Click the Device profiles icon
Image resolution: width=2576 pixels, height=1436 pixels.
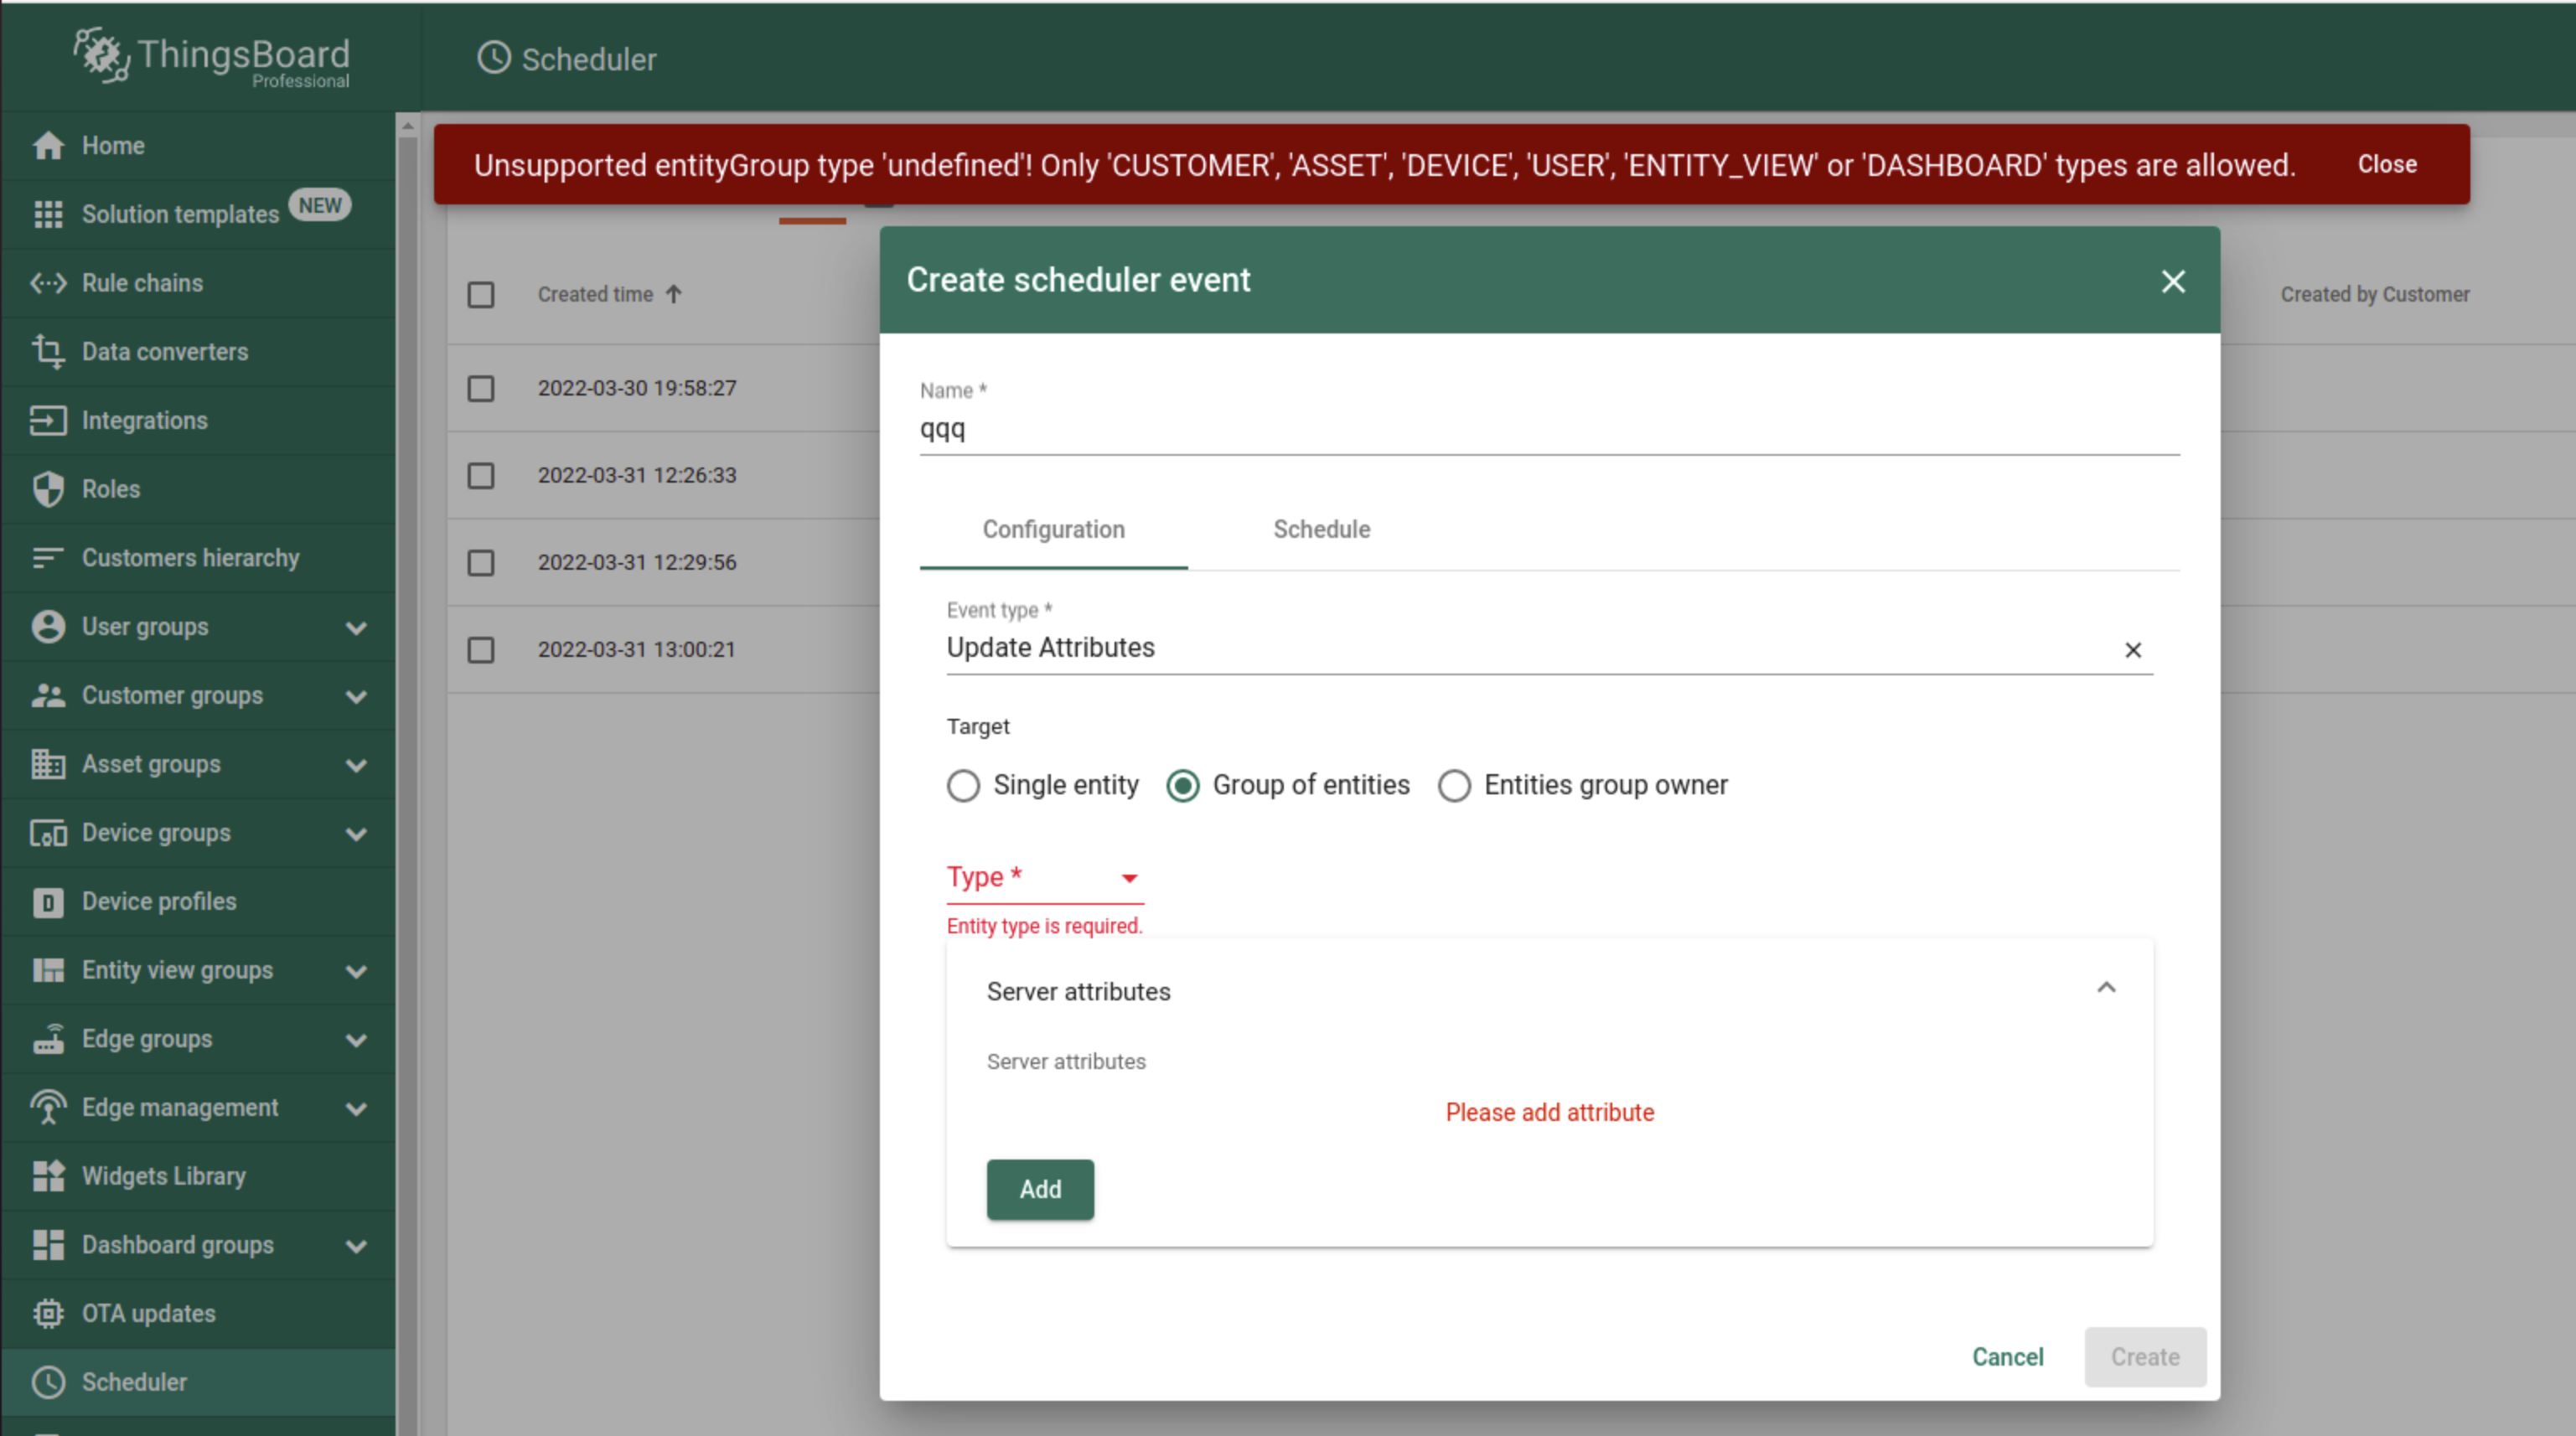pyautogui.click(x=47, y=902)
